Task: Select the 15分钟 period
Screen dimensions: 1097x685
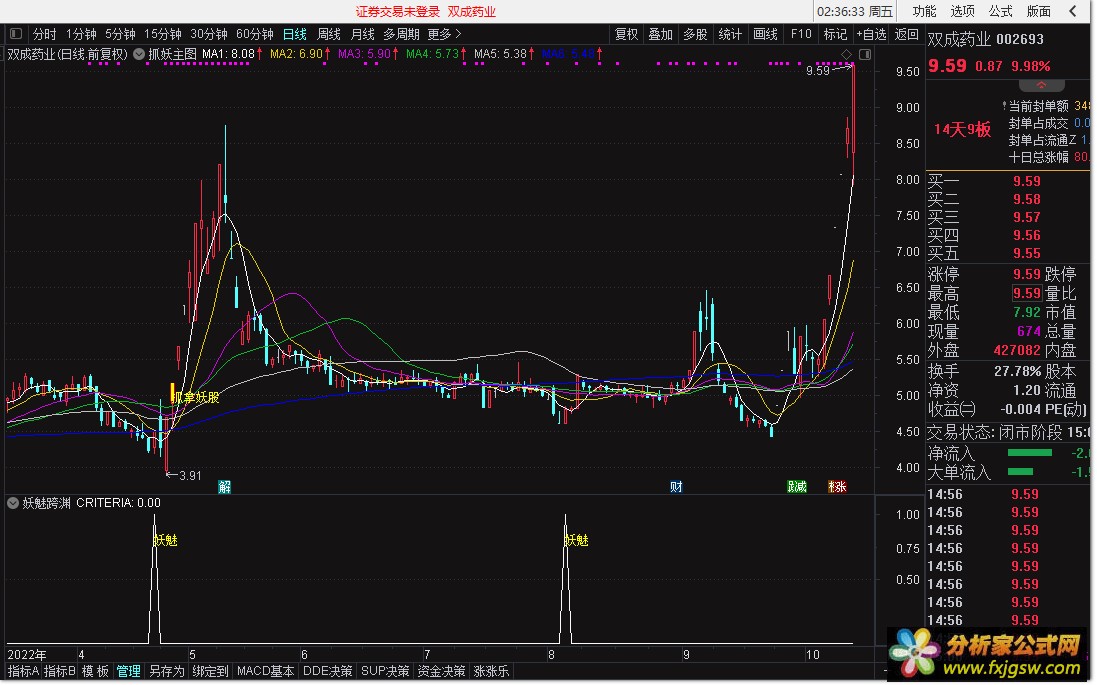Action: click(x=163, y=34)
